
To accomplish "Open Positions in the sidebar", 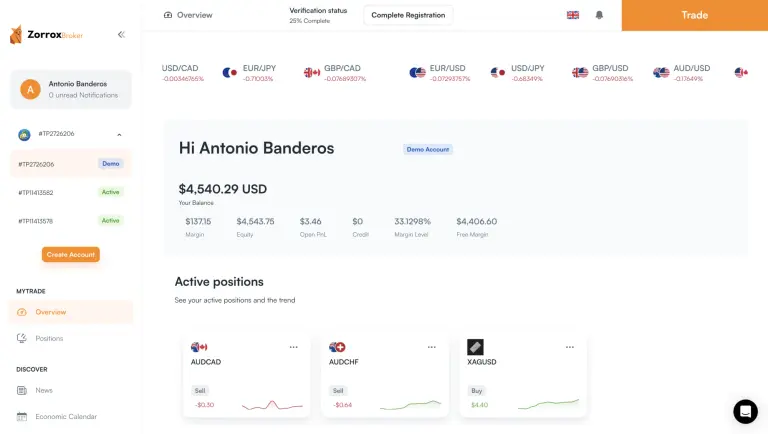I will pyautogui.click(x=49, y=338).
